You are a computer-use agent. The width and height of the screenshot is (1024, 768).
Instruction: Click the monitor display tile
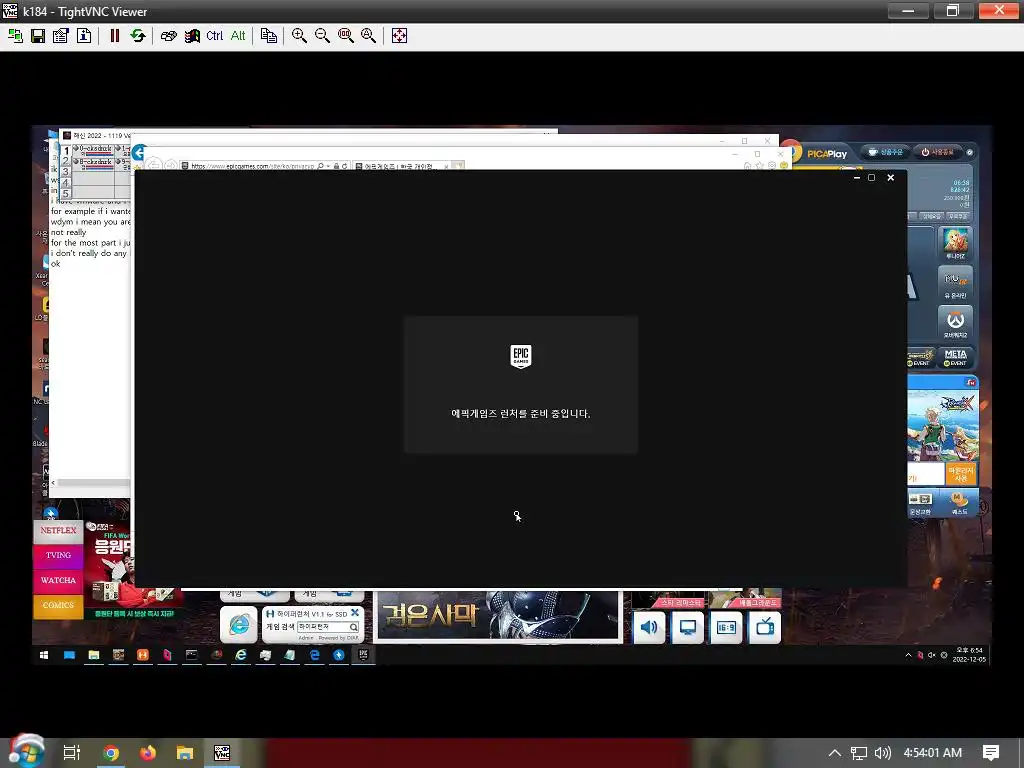point(688,628)
